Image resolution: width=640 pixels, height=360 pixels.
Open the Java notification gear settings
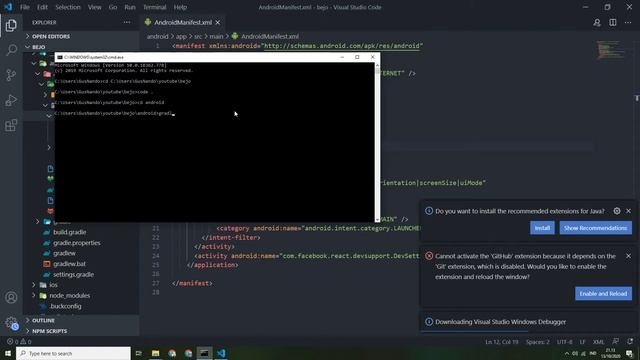click(x=617, y=211)
